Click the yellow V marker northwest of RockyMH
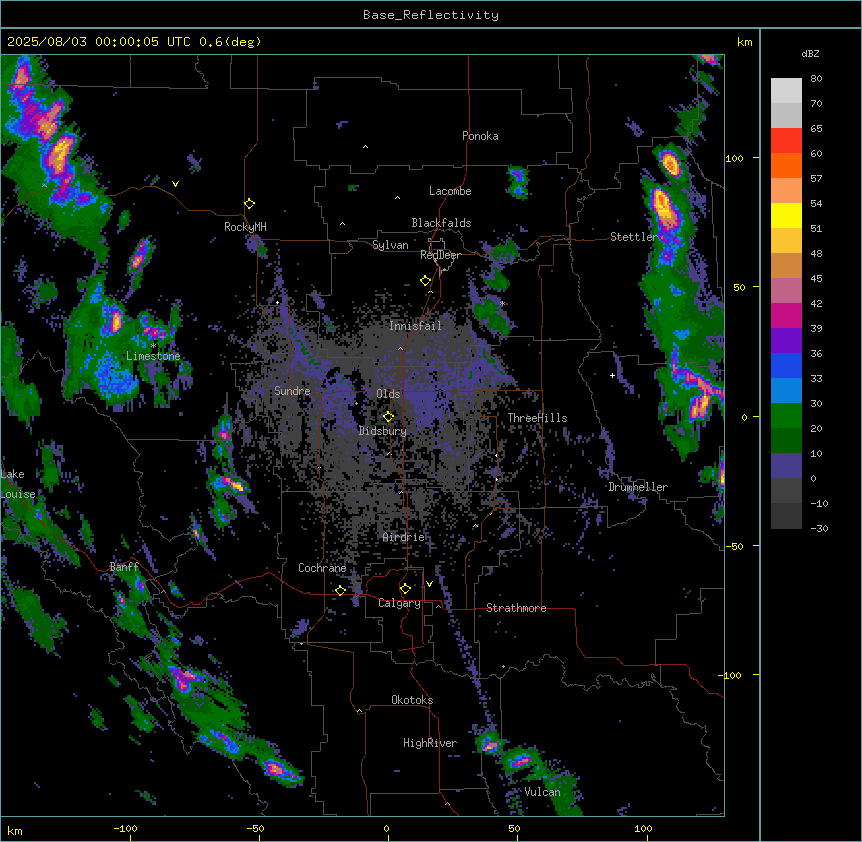The width and height of the screenshot is (862, 842). click(175, 184)
